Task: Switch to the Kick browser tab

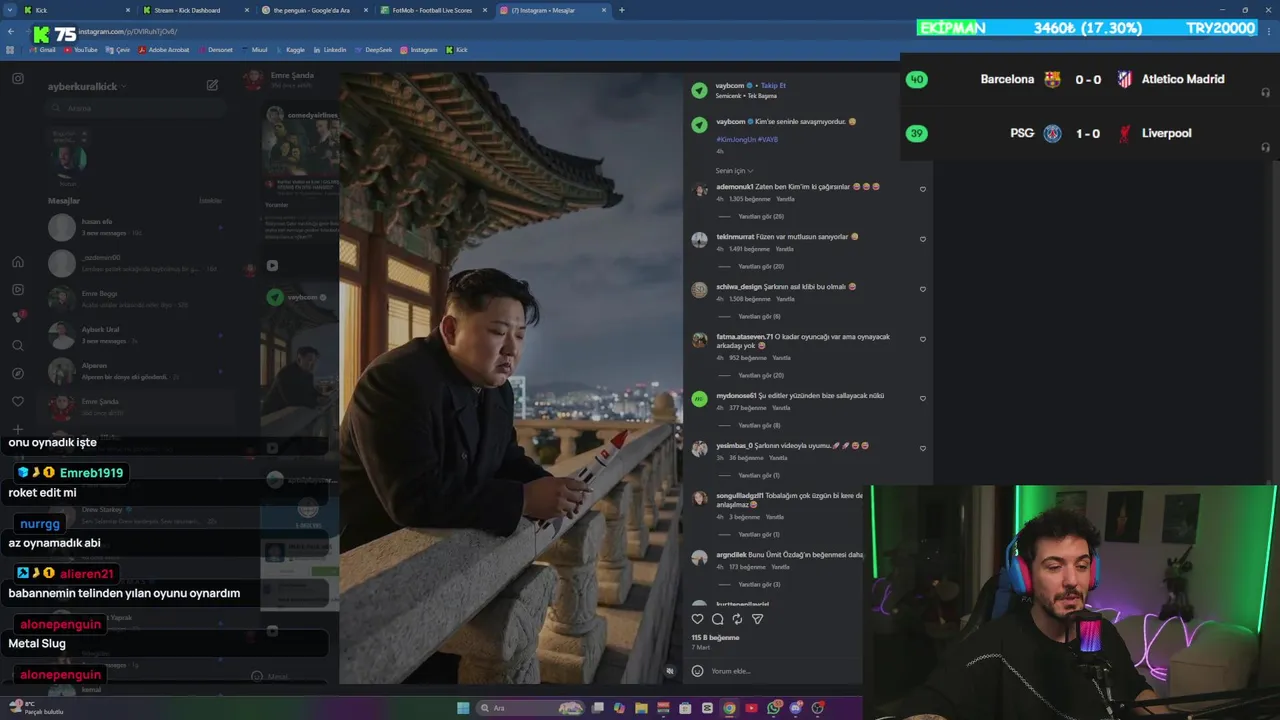Action: tap(76, 10)
